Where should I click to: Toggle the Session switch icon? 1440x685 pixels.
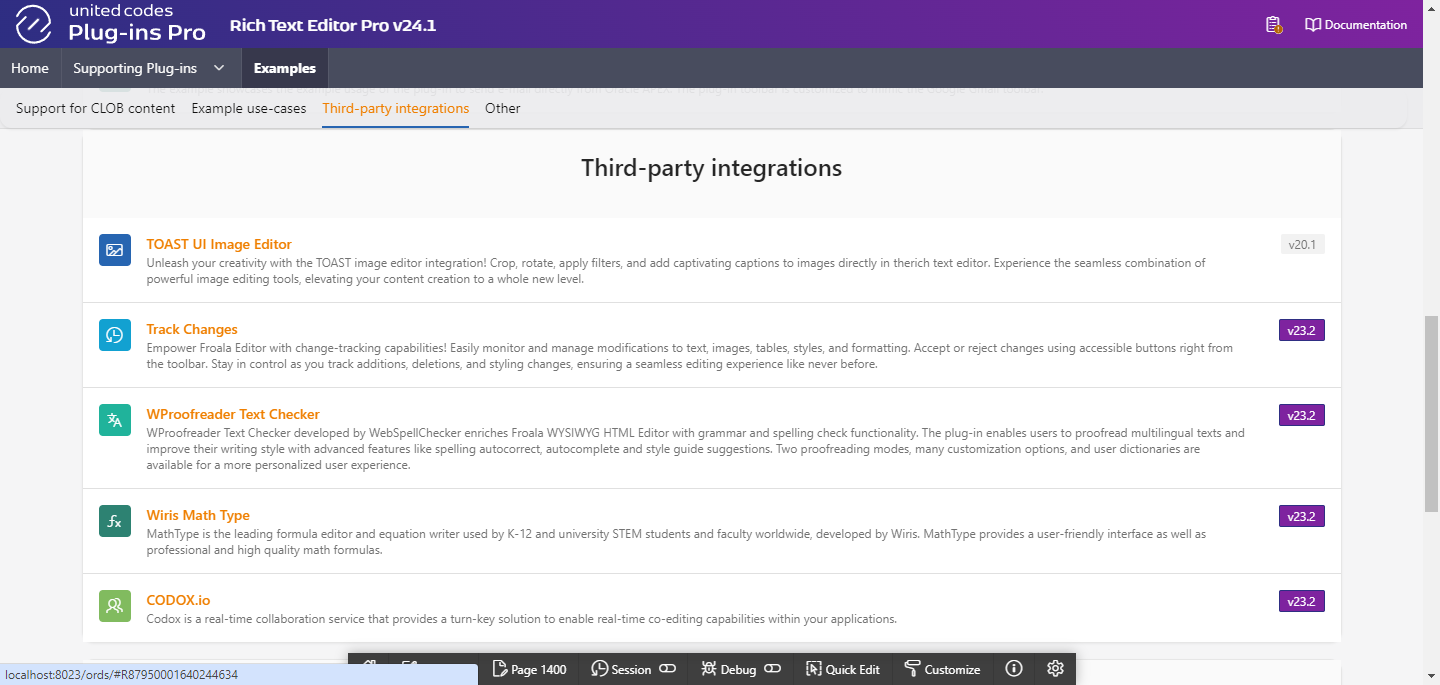(667, 669)
